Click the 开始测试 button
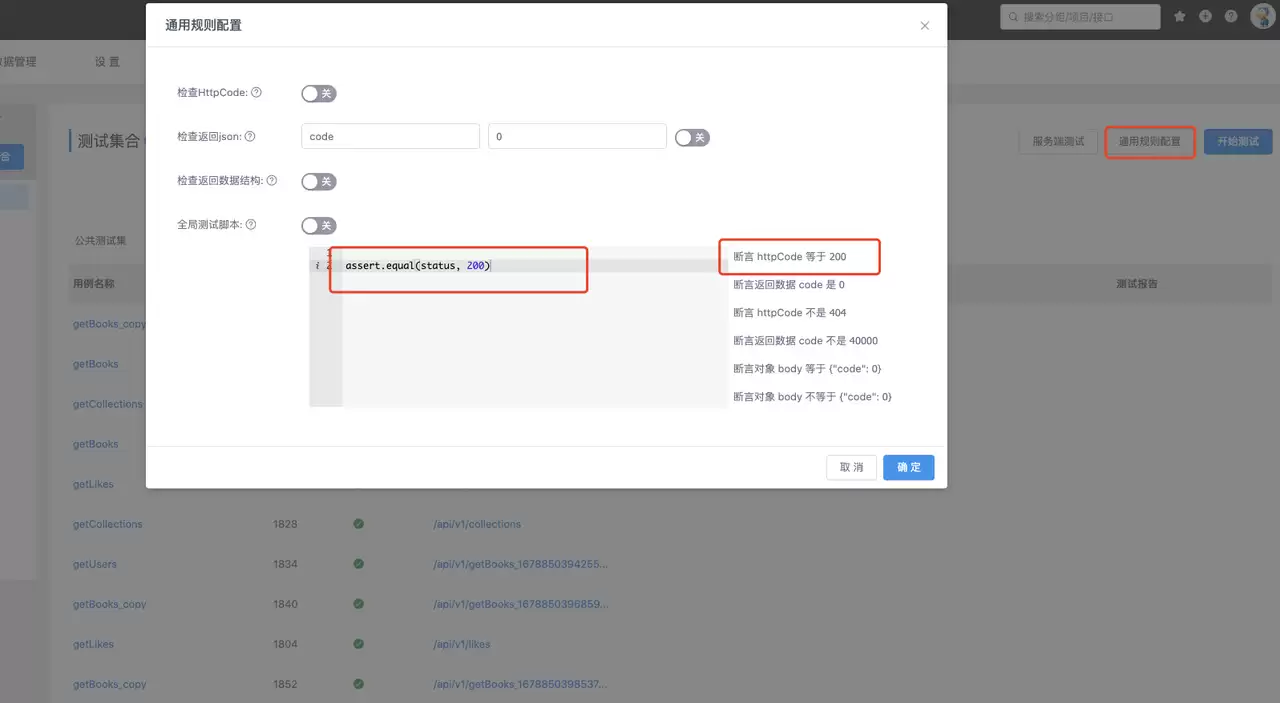 point(1238,141)
